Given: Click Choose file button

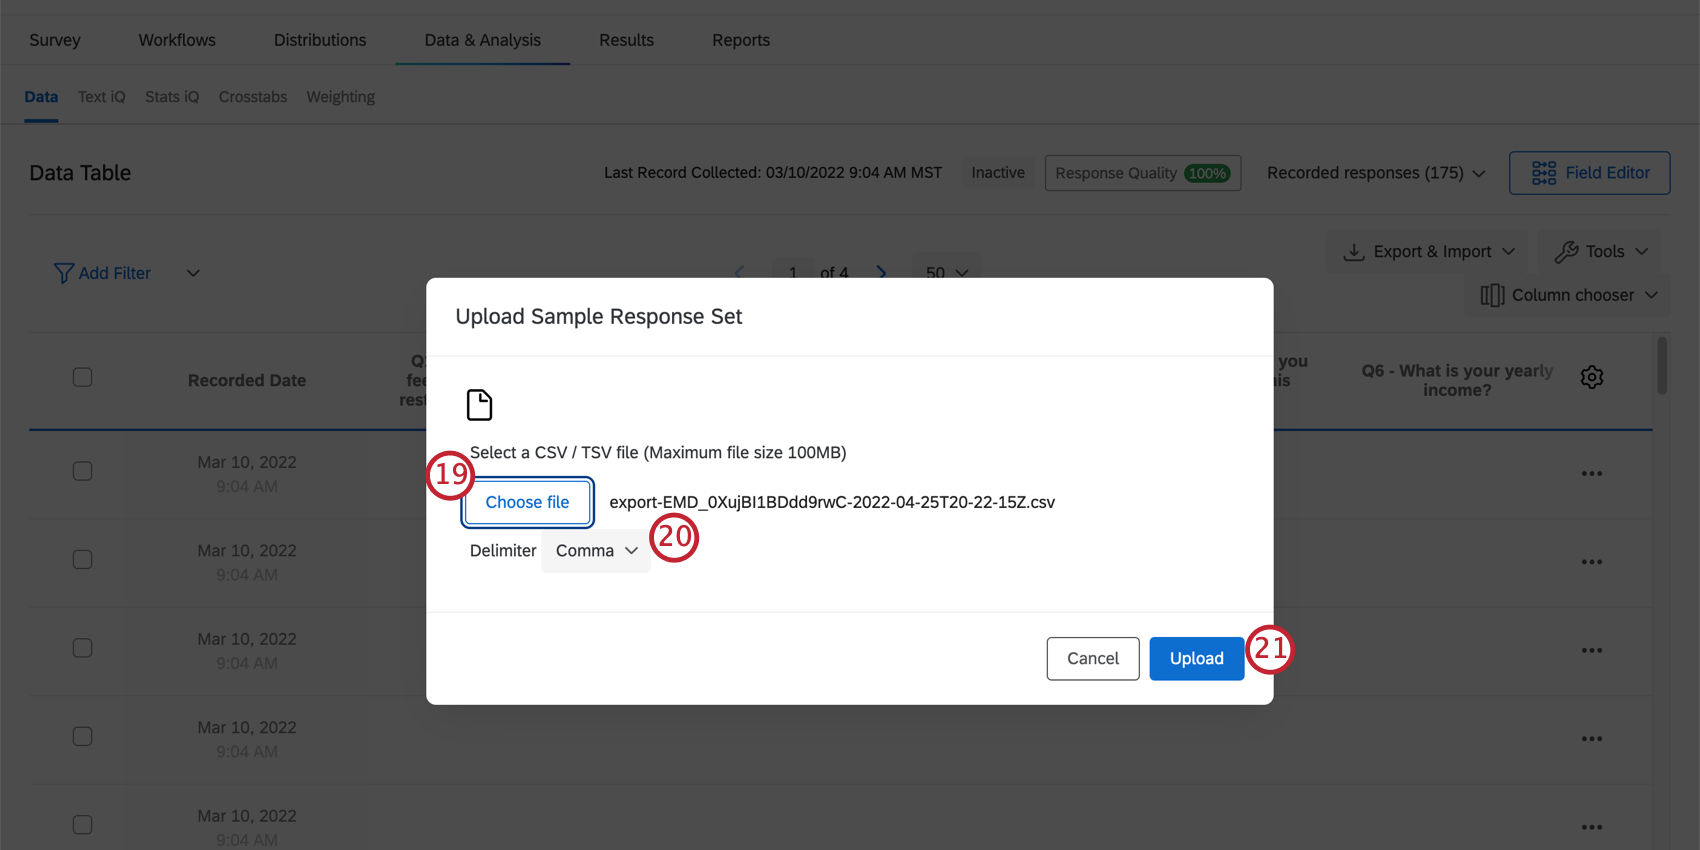Looking at the screenshot, I should [527, 502].
